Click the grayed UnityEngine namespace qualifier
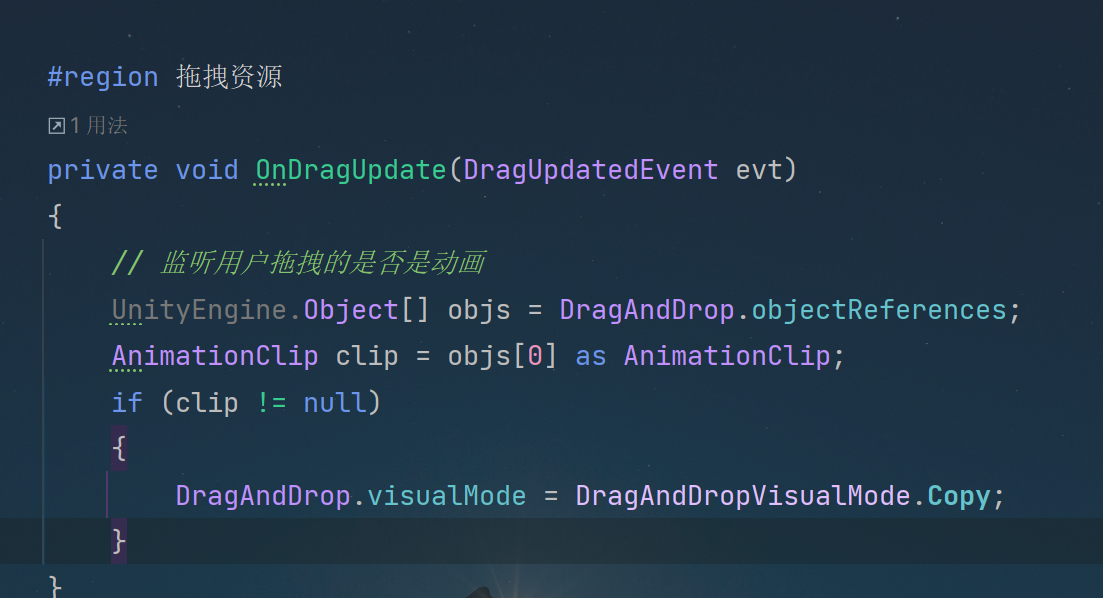Viewport: 1103px width, 598px height. 198,310
